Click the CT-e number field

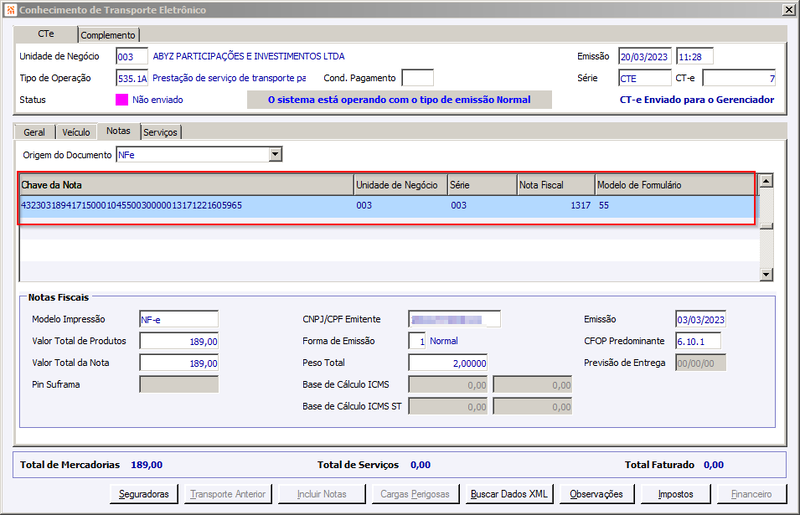coord(739,78)
